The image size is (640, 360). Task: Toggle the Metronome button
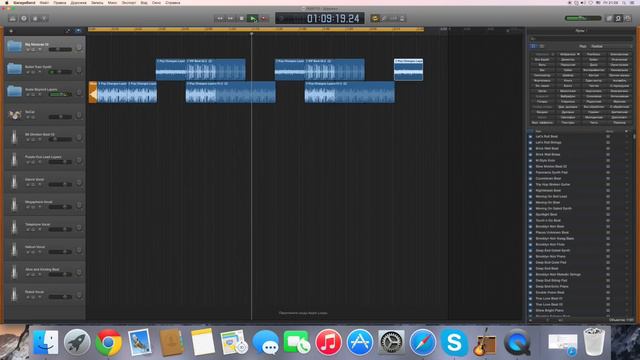pos(402,18)
